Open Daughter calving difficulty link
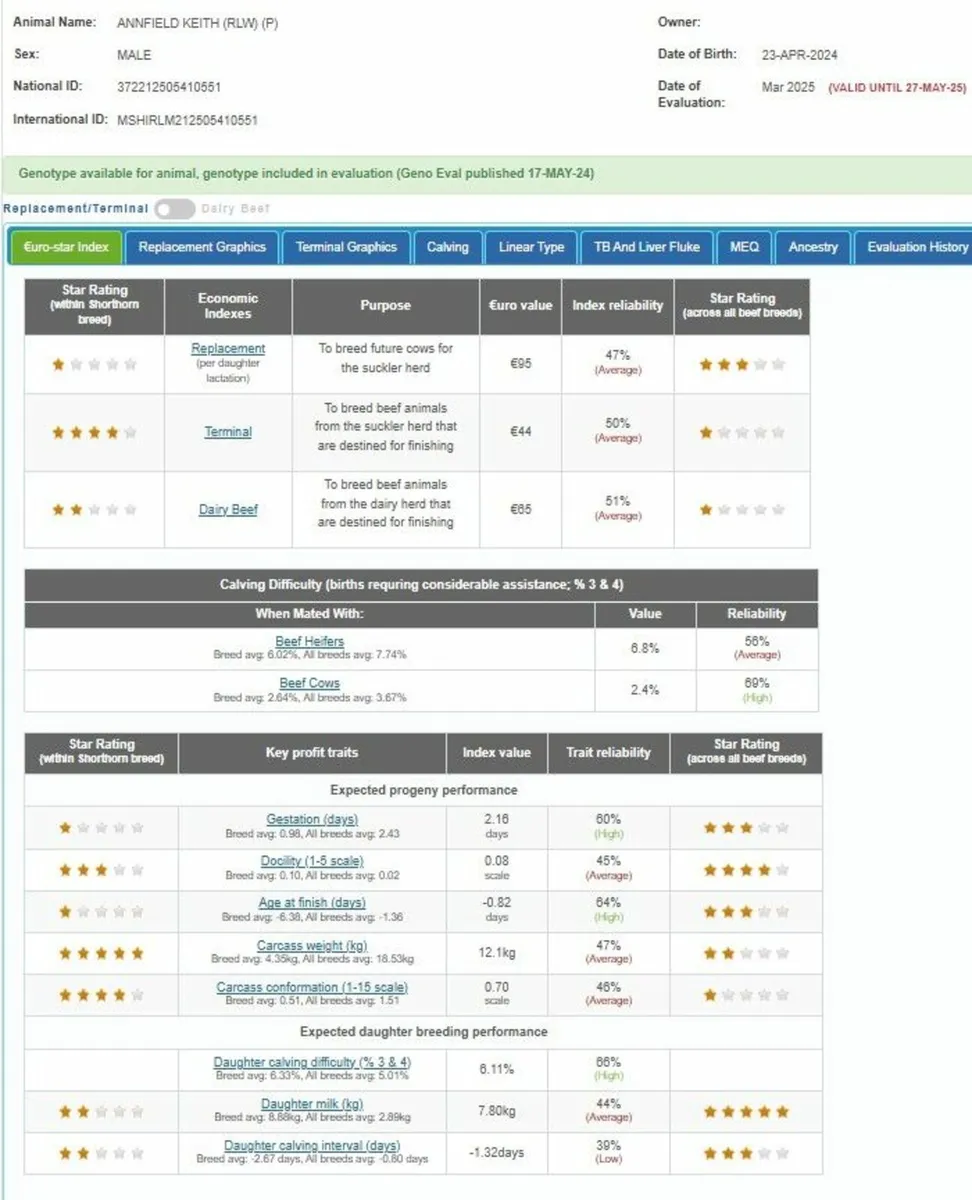The width and height of the screenshot is (972, 1200). (312, 1062)
